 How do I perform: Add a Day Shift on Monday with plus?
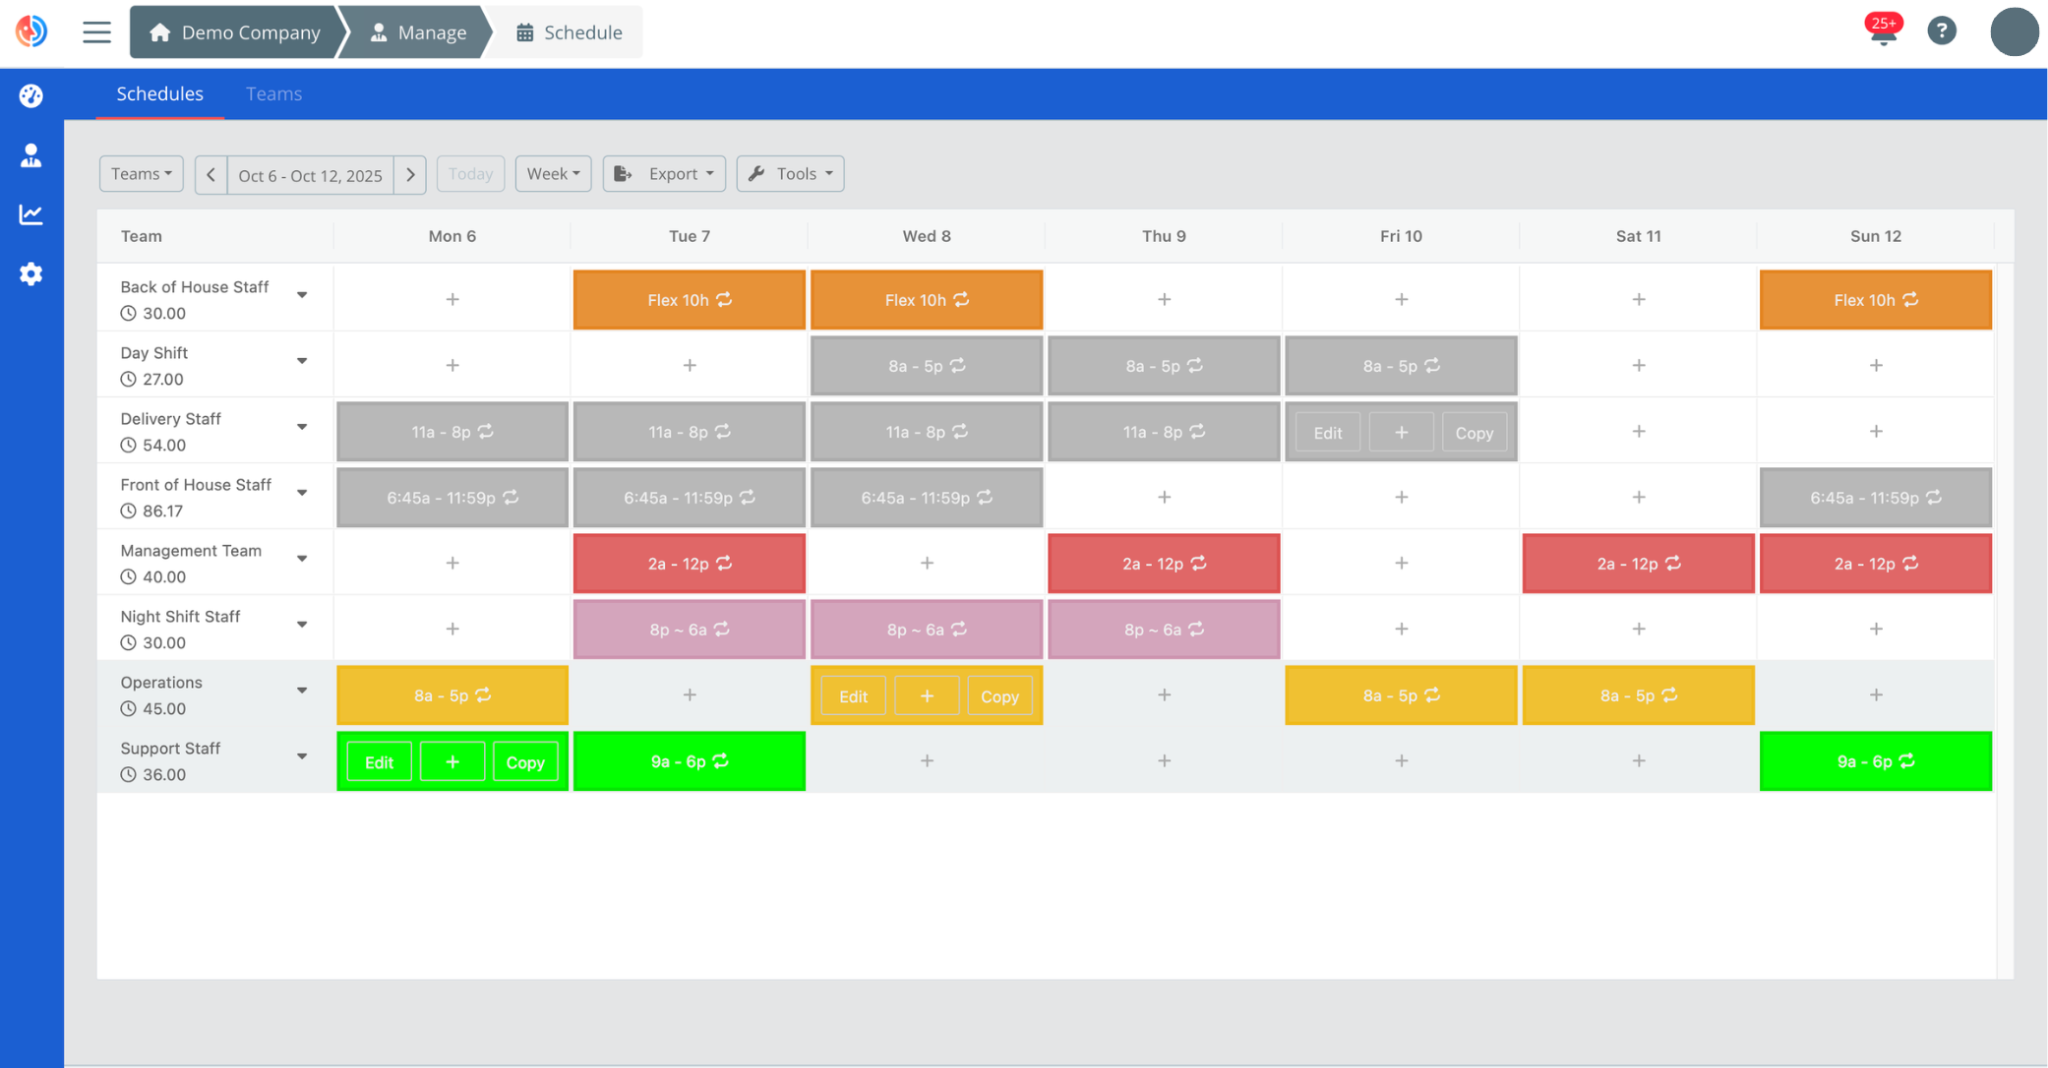(x=452, y=365)
